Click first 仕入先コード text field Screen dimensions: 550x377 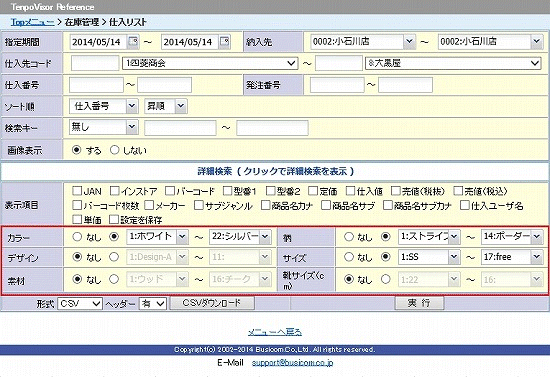(x=95, y=63)
